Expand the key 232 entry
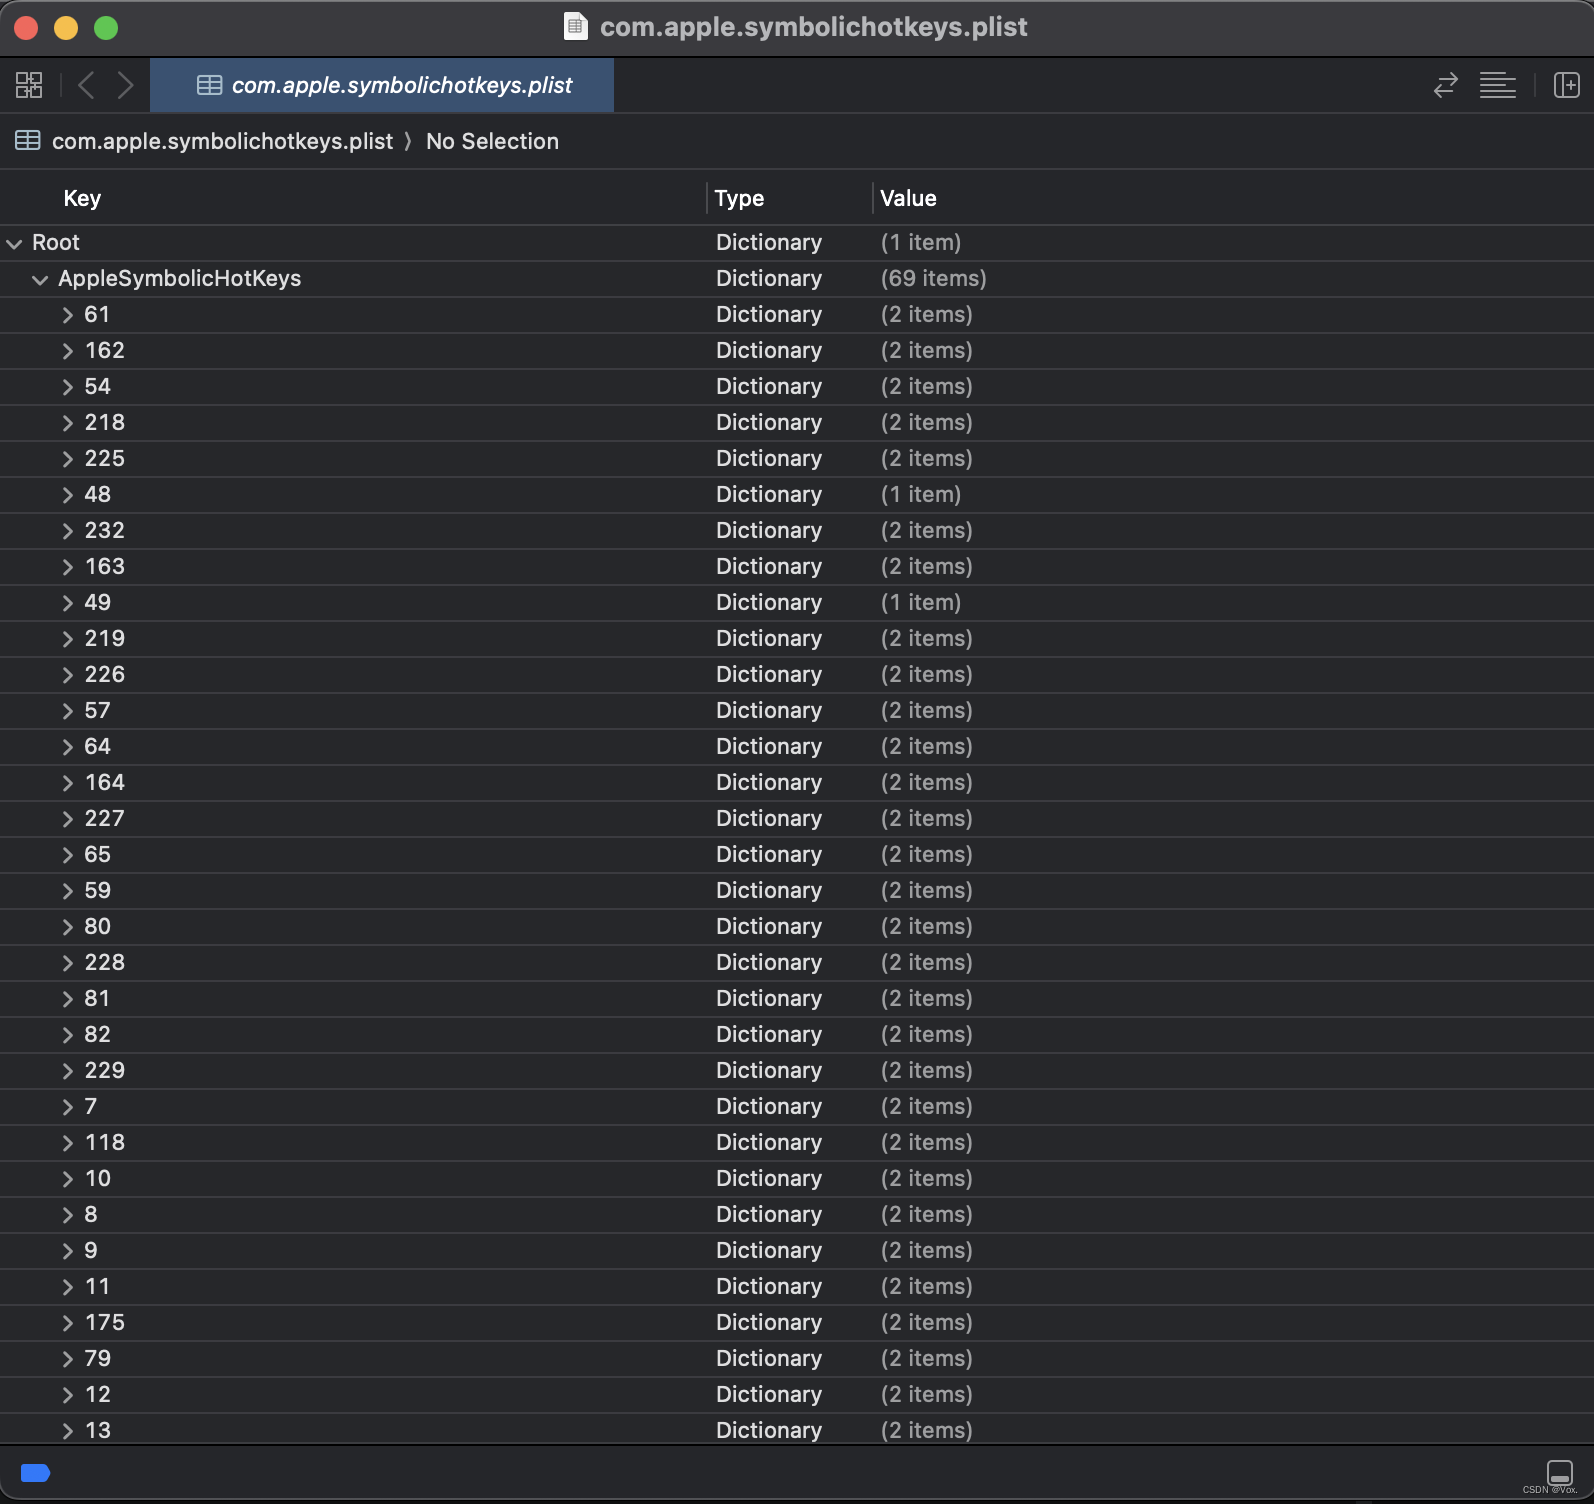 (67, 531)
